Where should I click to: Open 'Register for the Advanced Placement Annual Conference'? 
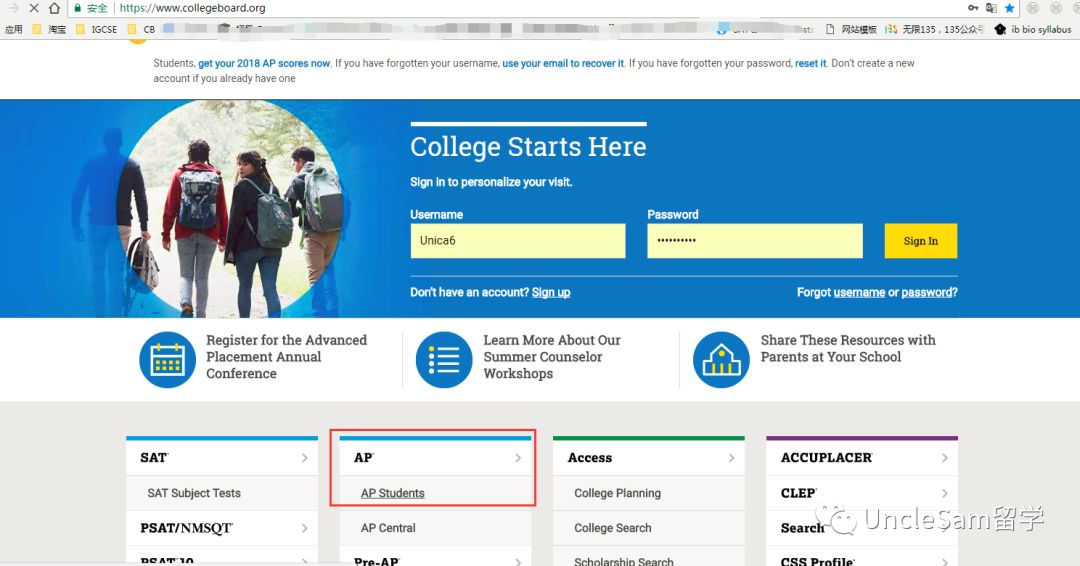point(287,357)
